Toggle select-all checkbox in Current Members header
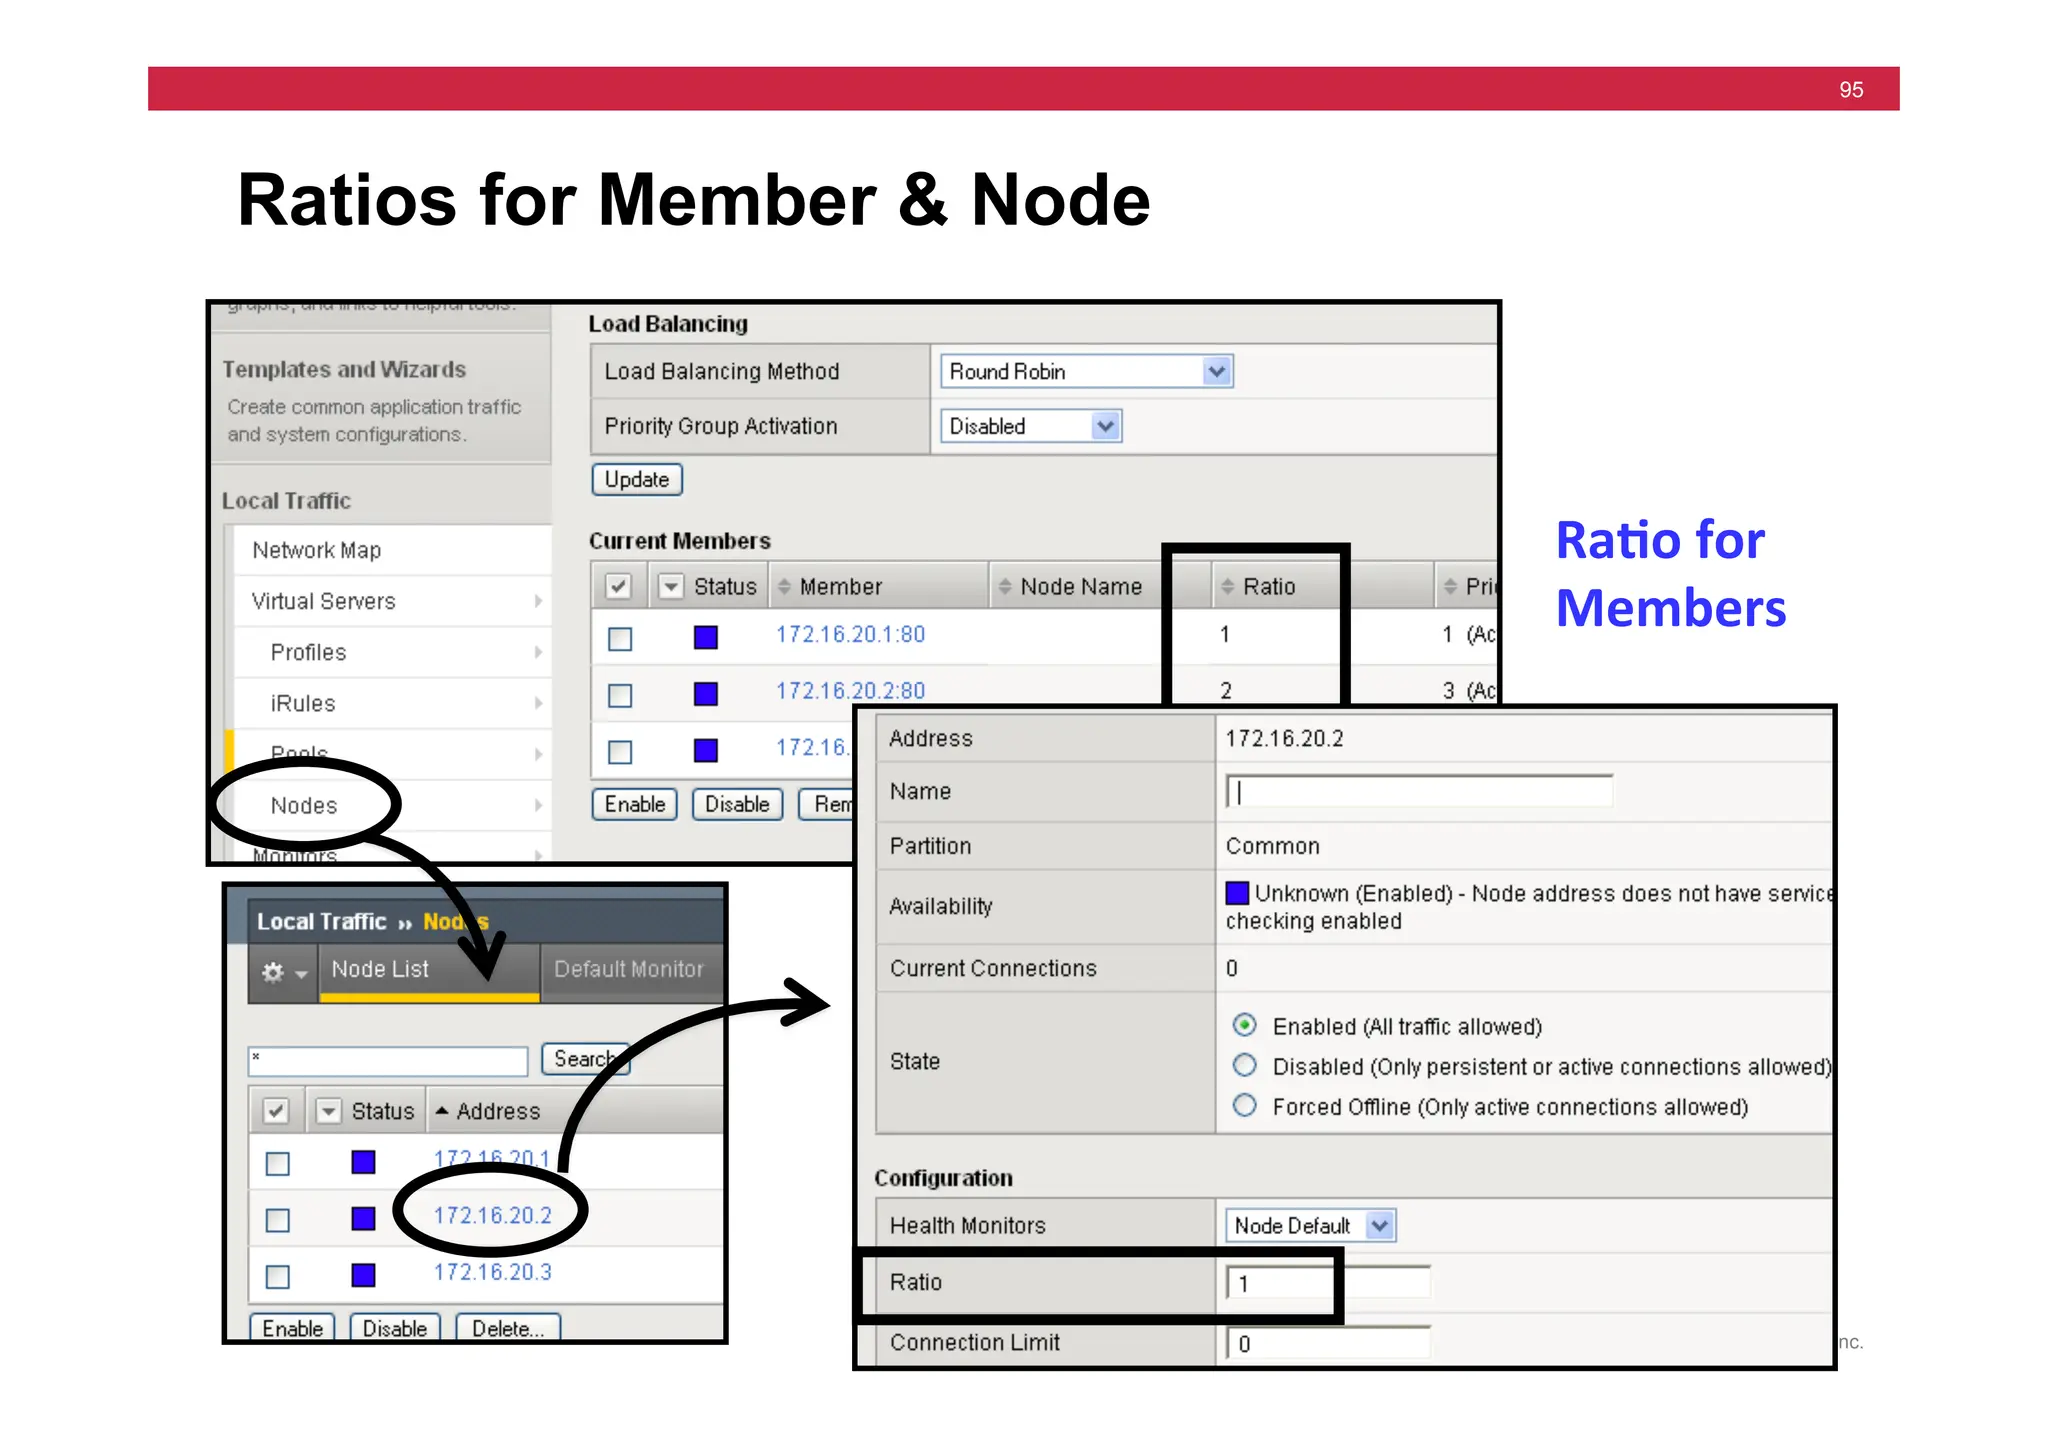The height and width of the screenshot is (1447, 2048). coord(619,587)
